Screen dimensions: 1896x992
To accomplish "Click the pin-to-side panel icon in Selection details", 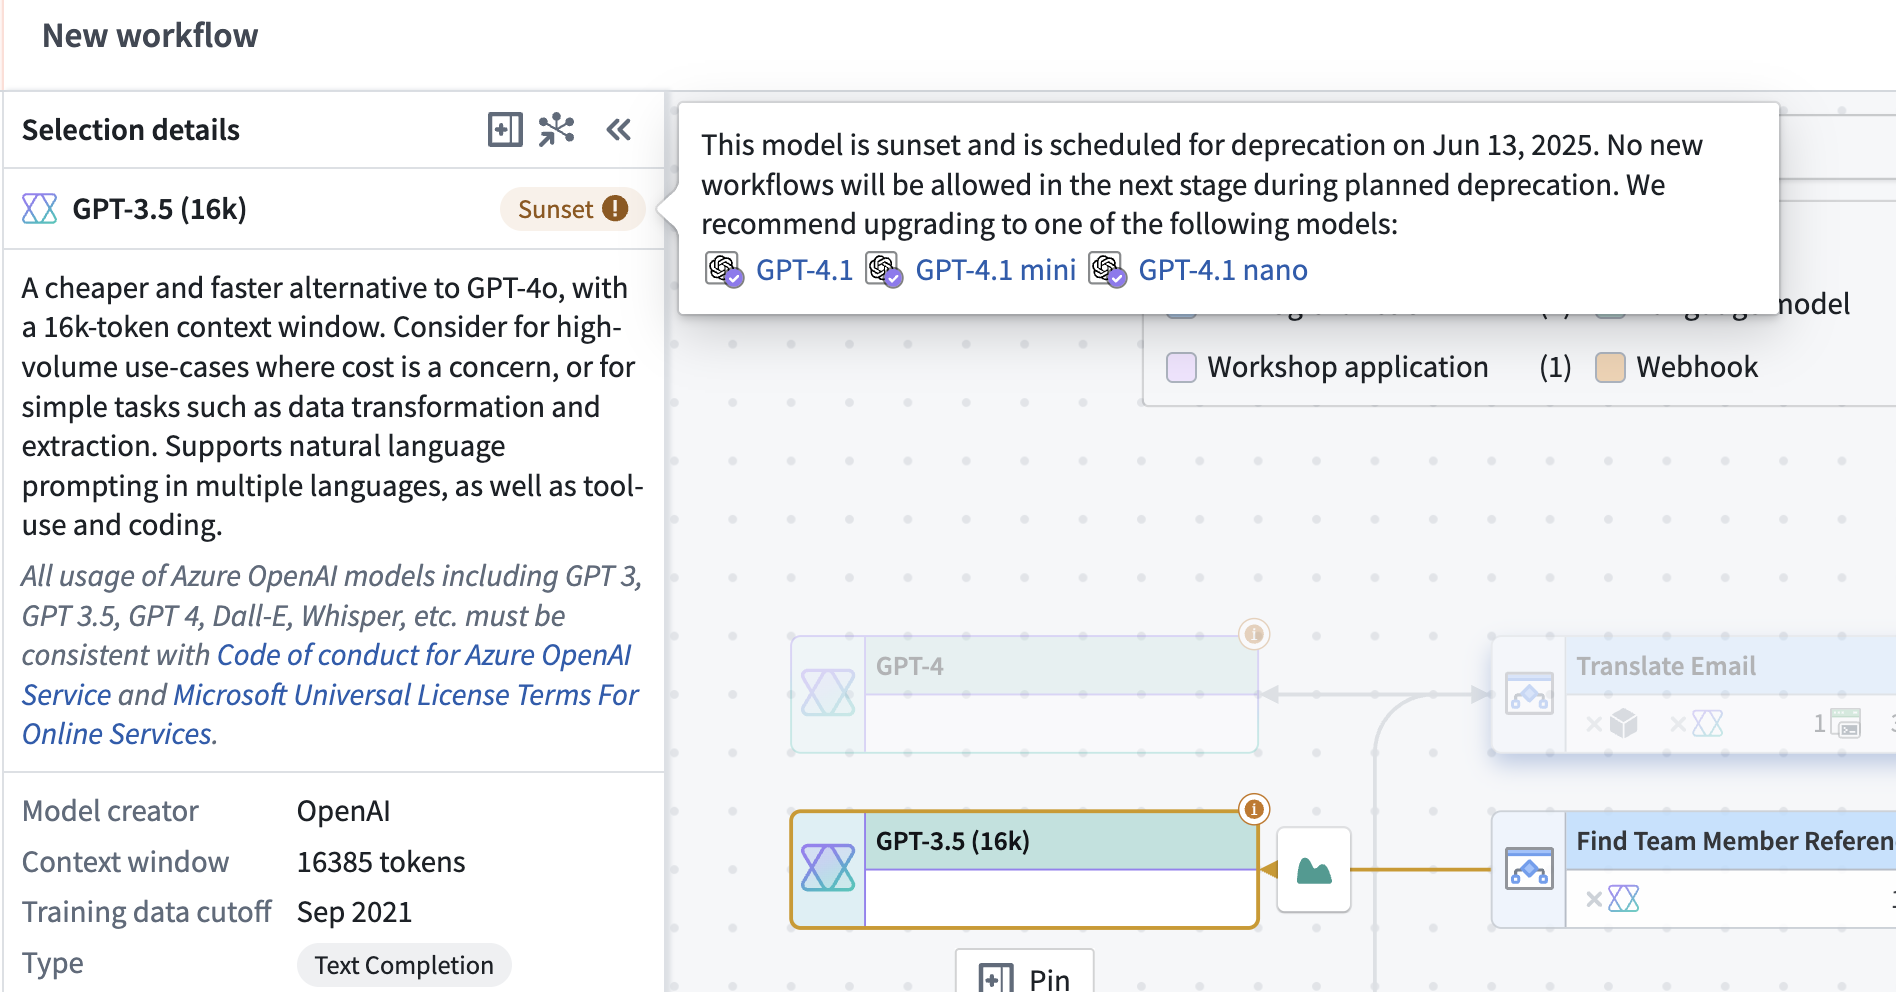I will pos(505,129).
